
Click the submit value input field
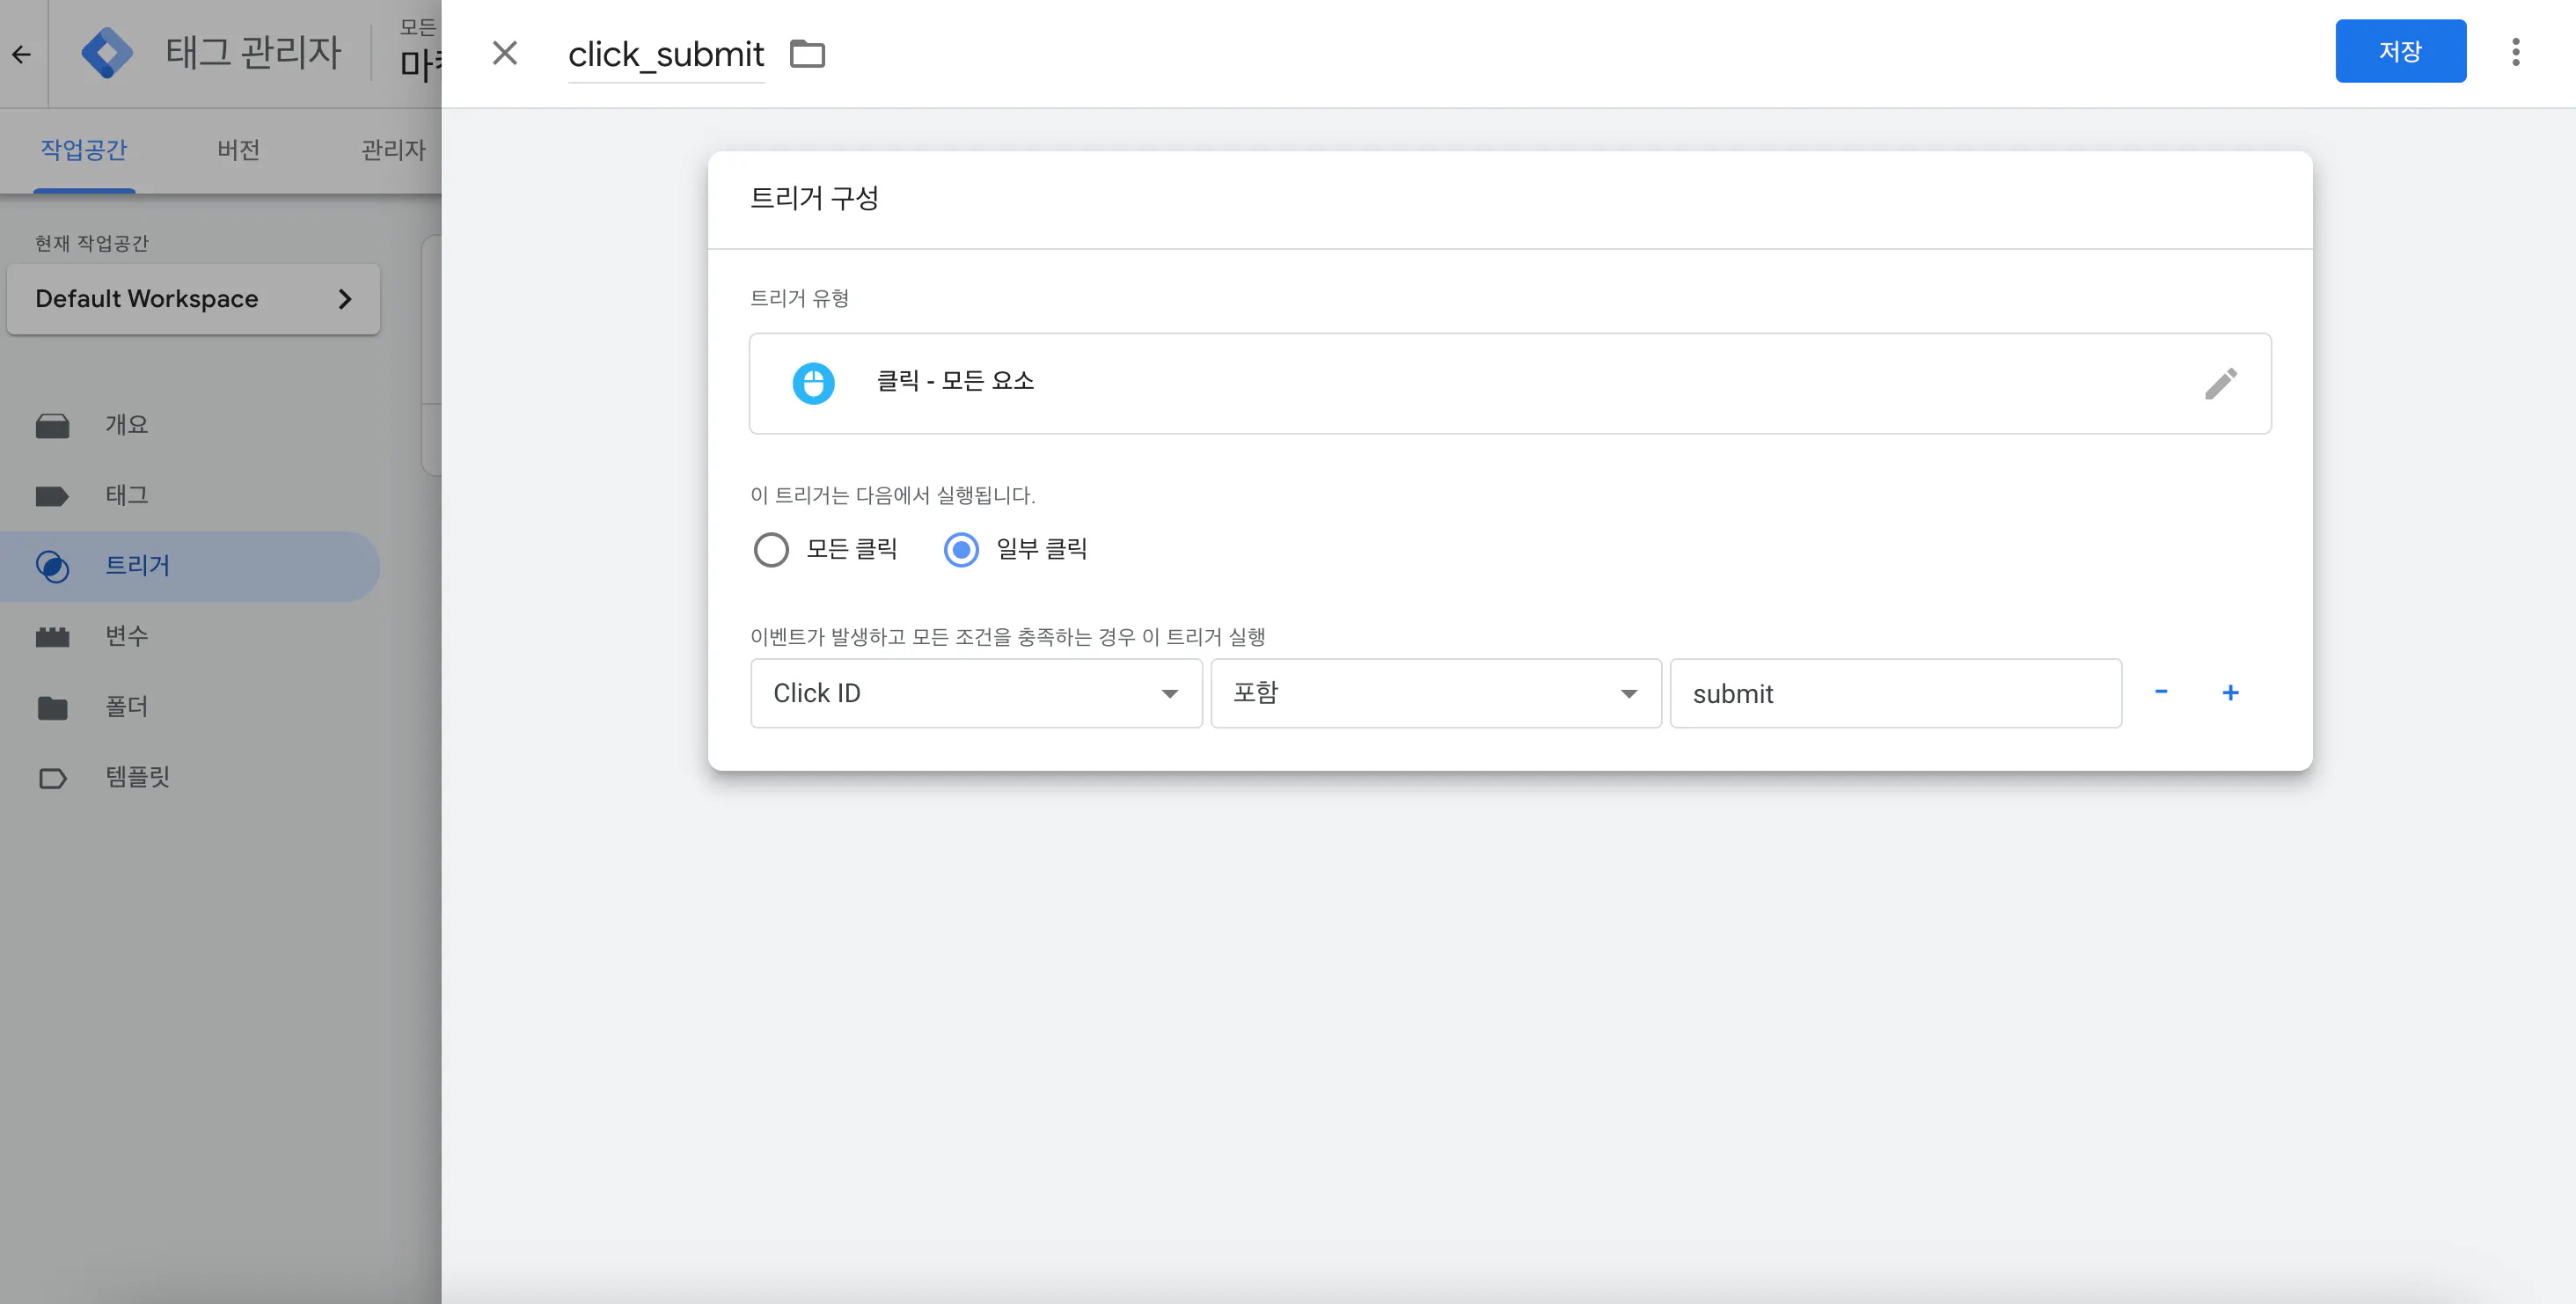pyautogui.click(x=1895, y=693)
